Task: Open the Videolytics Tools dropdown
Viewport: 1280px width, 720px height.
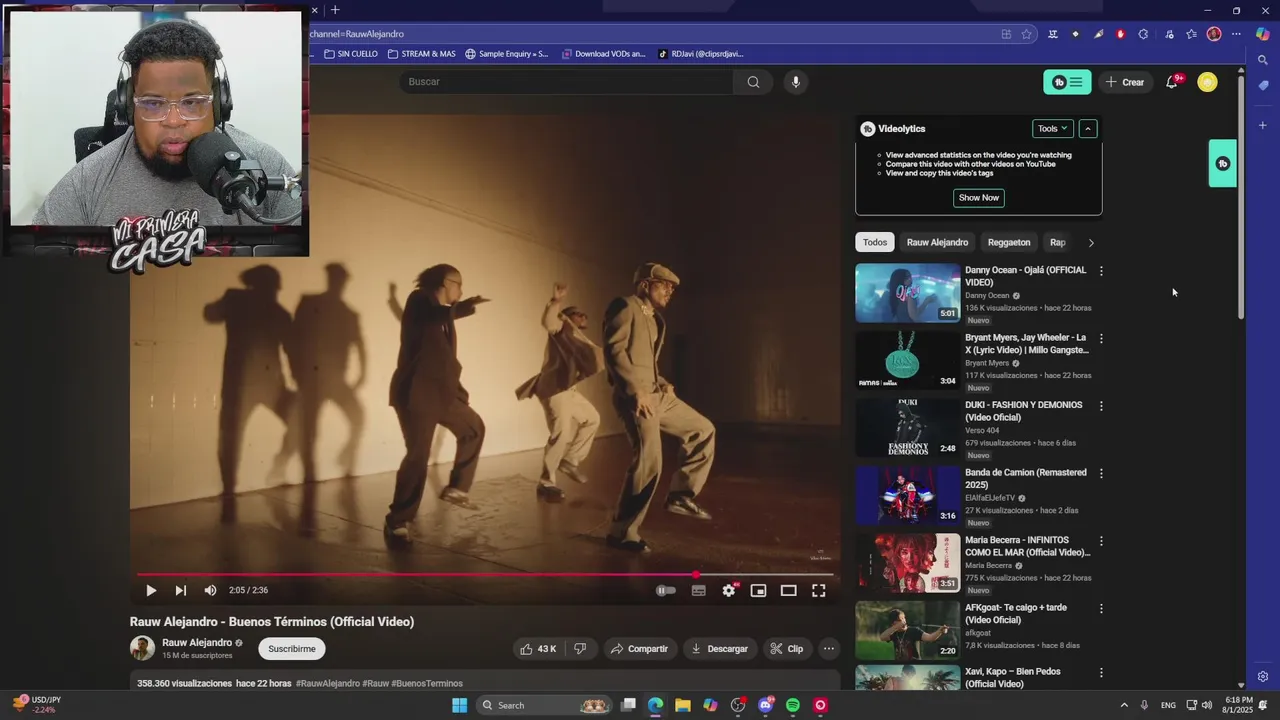Action: pyautogui.click(x=1053, y=129)
